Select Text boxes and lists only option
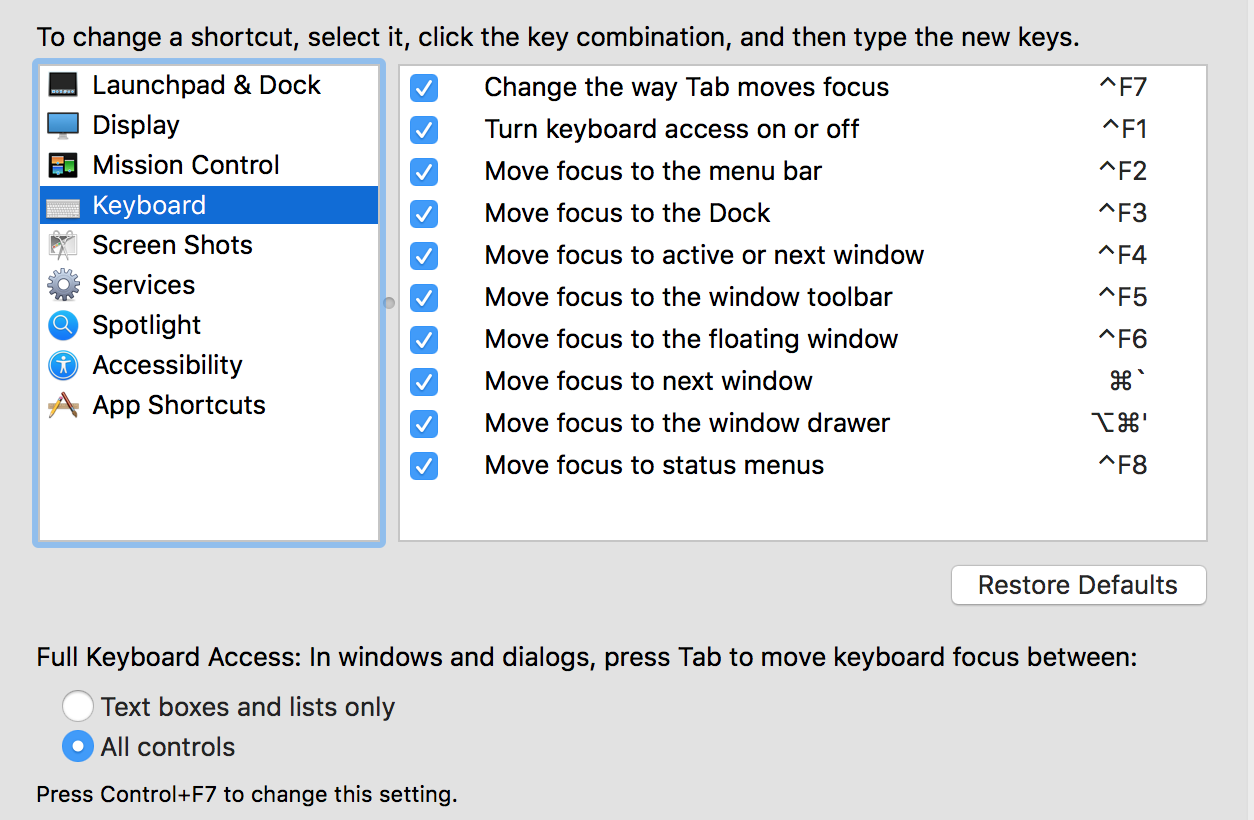The width and height of the screenshot is (1254, 820). (78, 707)
